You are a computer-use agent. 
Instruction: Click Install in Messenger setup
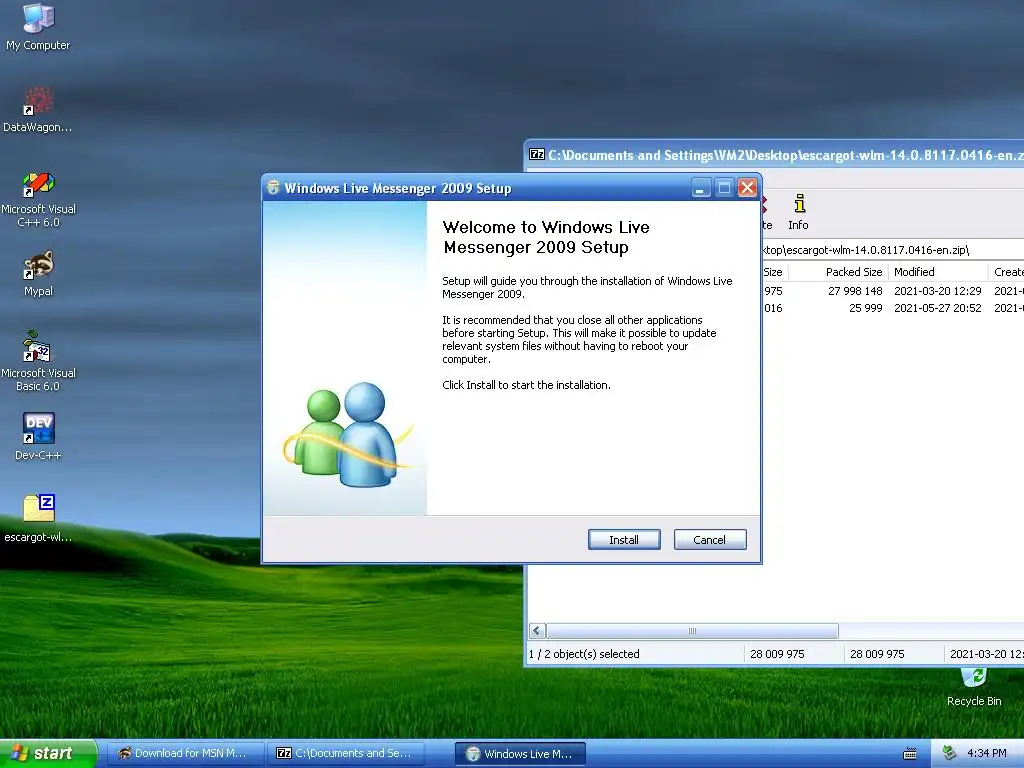(624, 539)
